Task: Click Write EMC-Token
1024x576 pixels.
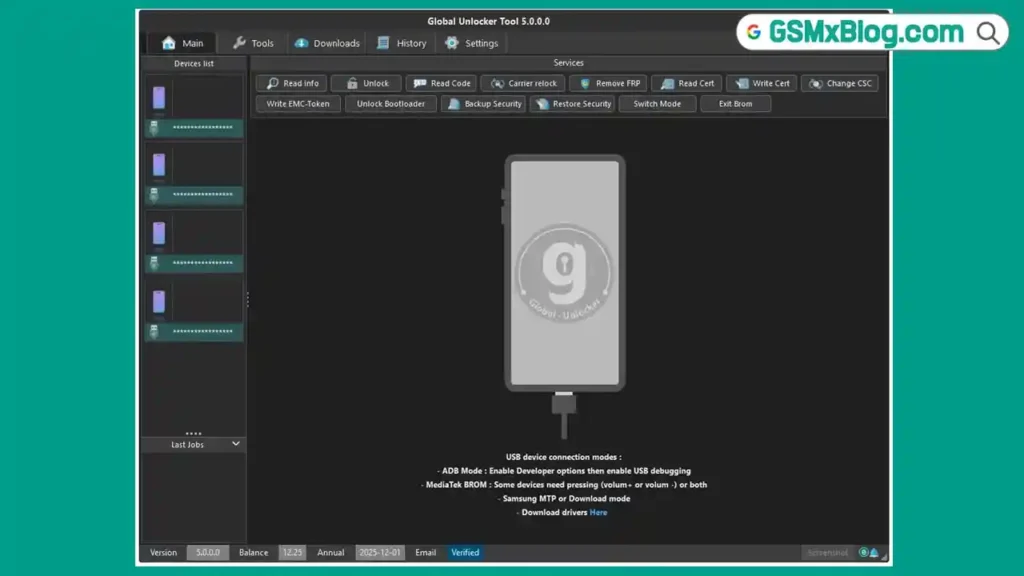Action: tap(298, 104)
